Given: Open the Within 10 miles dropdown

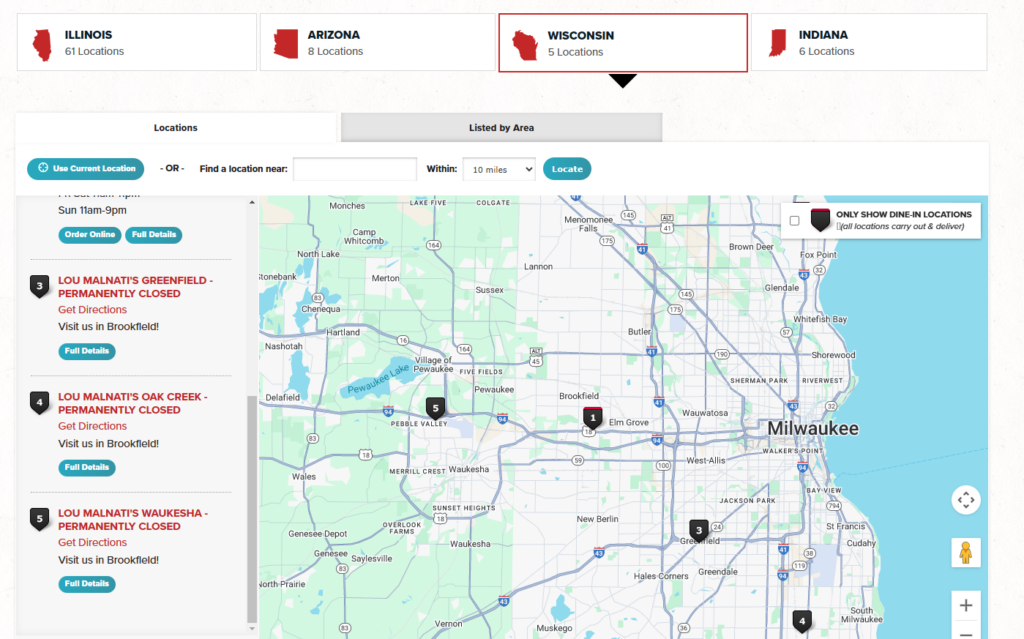Looking at the screenshot, I should coord(499,169).
